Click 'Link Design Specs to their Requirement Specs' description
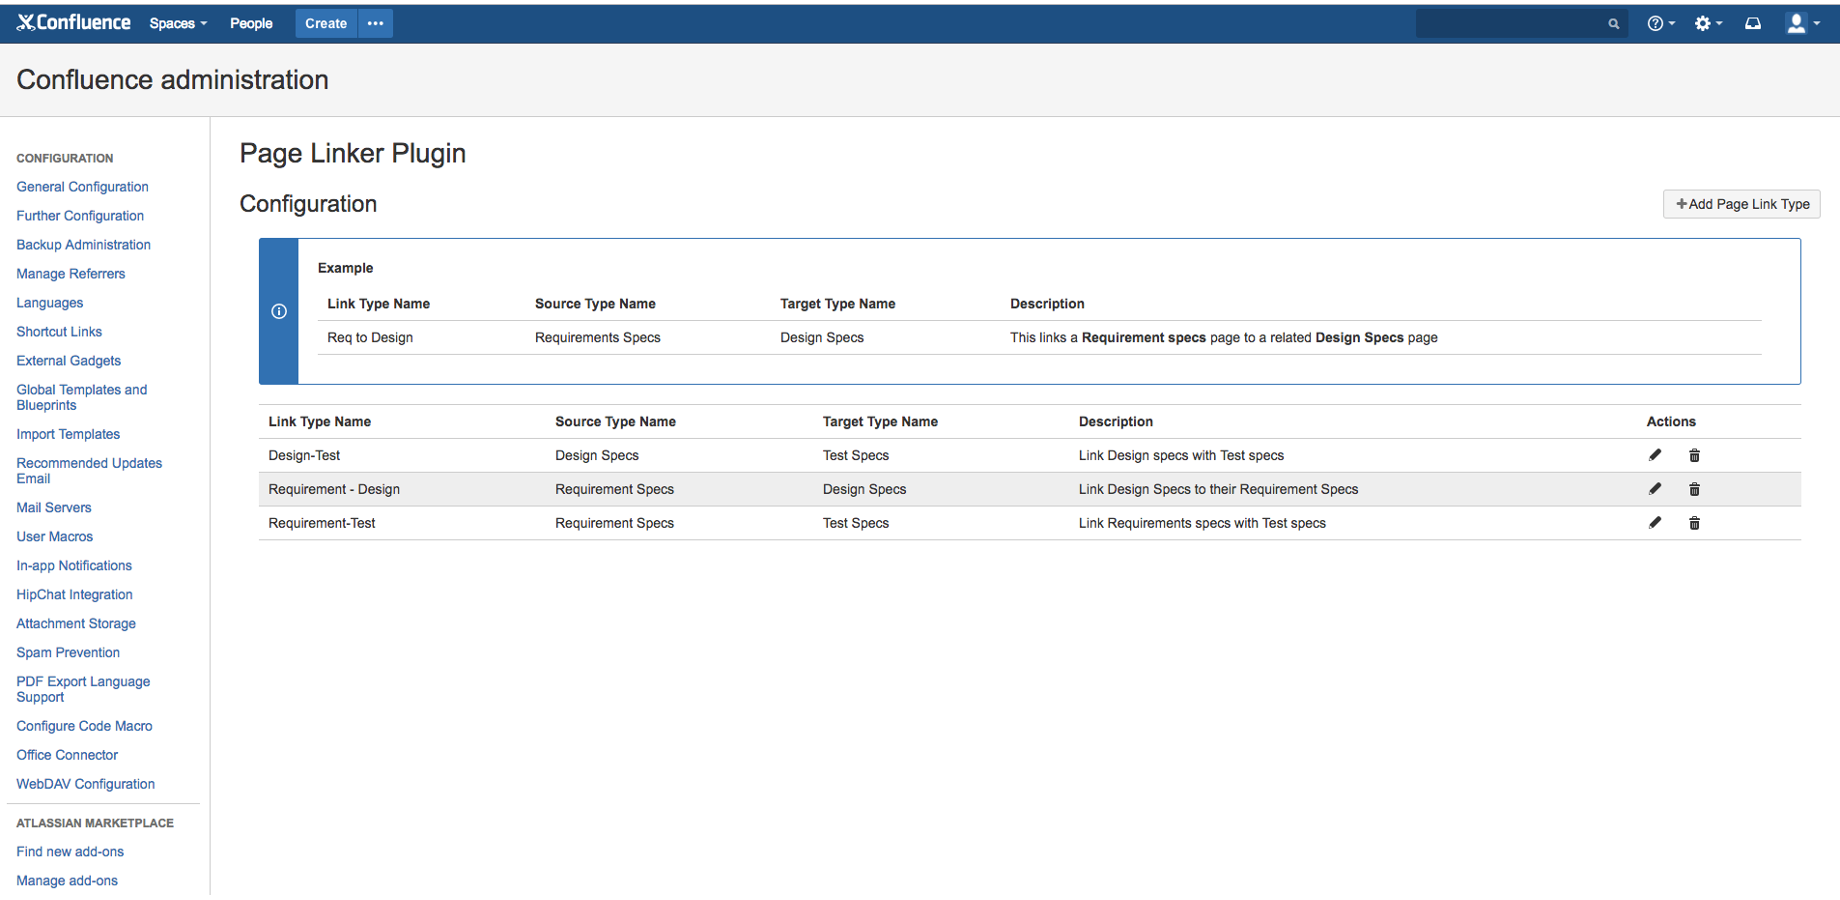The height and width of the screenshot is (900, 1840). 1218,489
